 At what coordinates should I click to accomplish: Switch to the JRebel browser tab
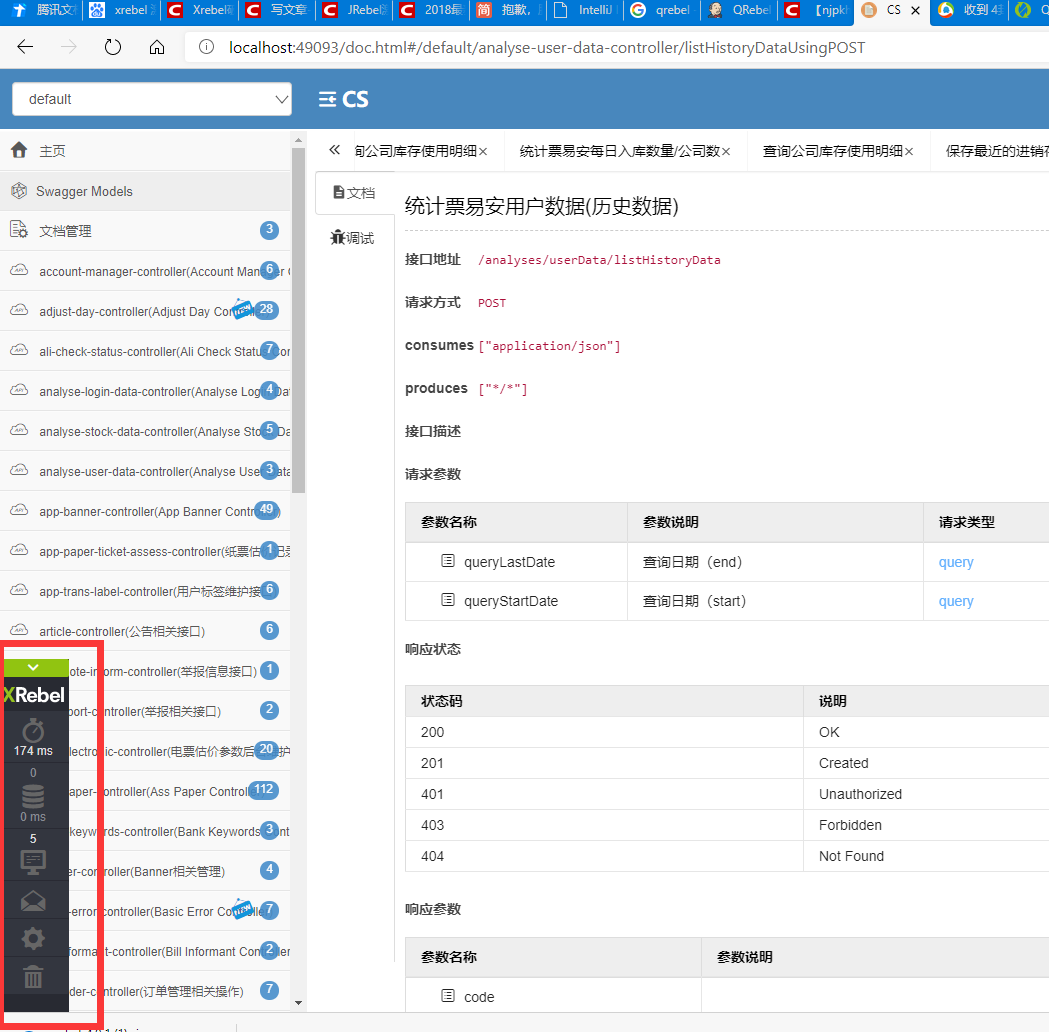tap(357, 10)
